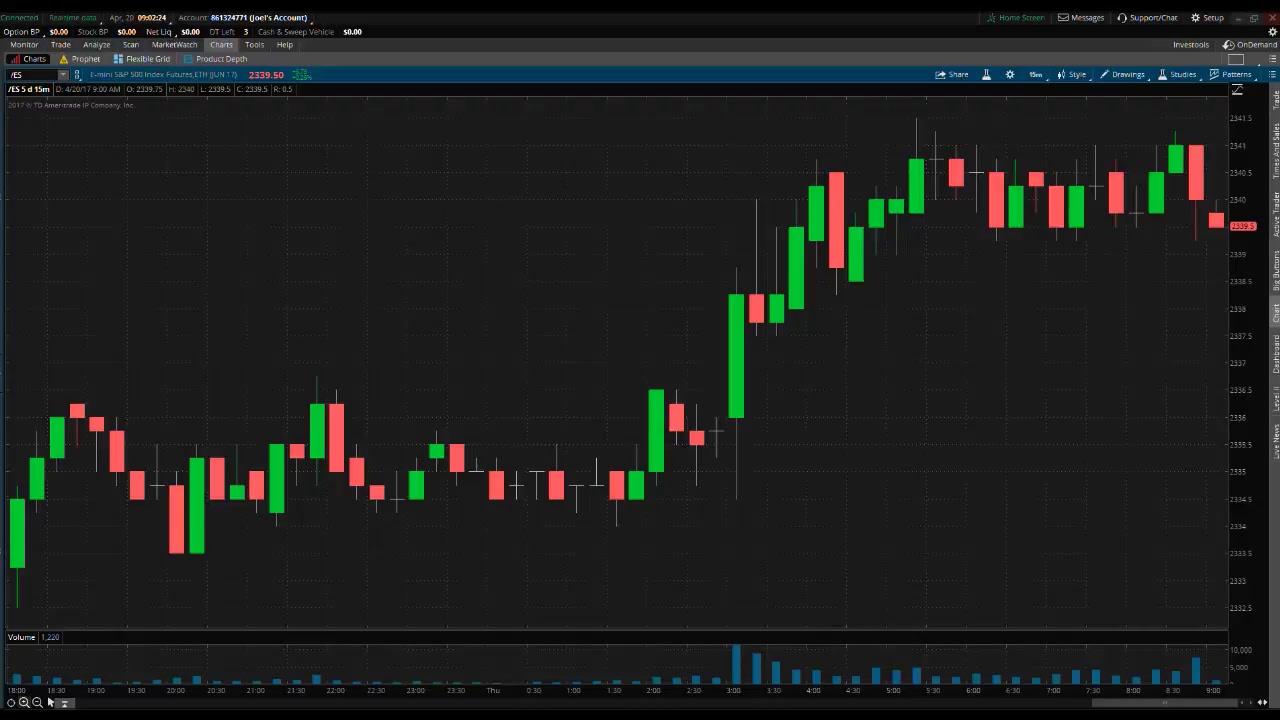Open the Flexible Grid sub-tab
Screen dimensions: 1280x720
(141, 59)
